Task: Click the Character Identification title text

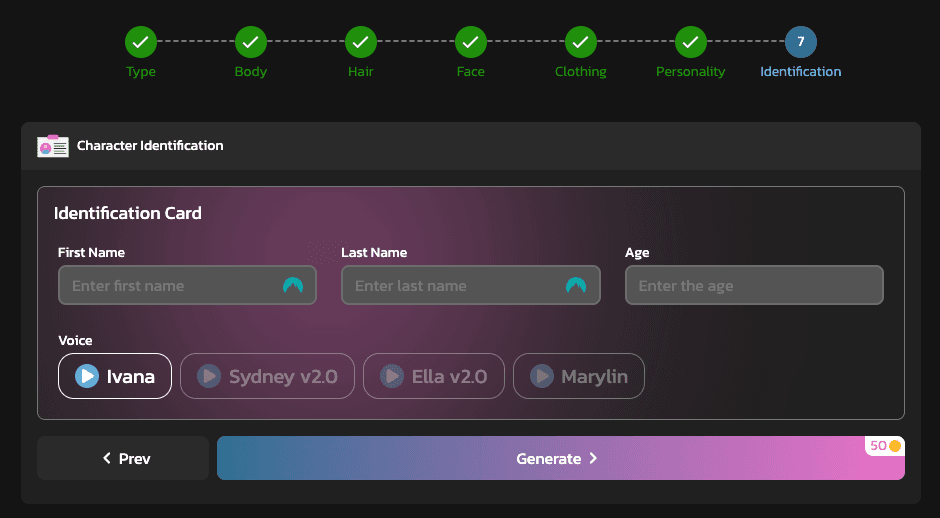Action: click(150, 146)
